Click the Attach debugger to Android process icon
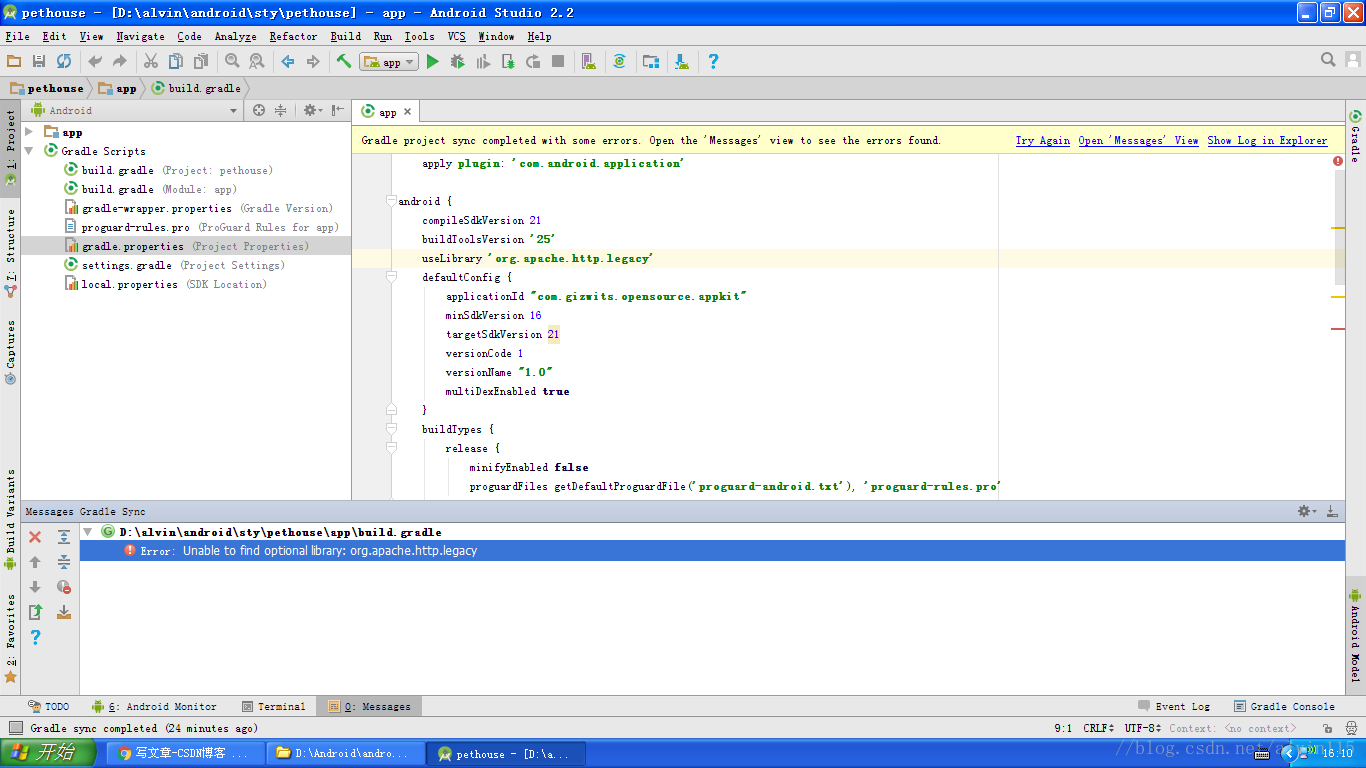This screenshot has width=1366, height=768. pos(508,61)
